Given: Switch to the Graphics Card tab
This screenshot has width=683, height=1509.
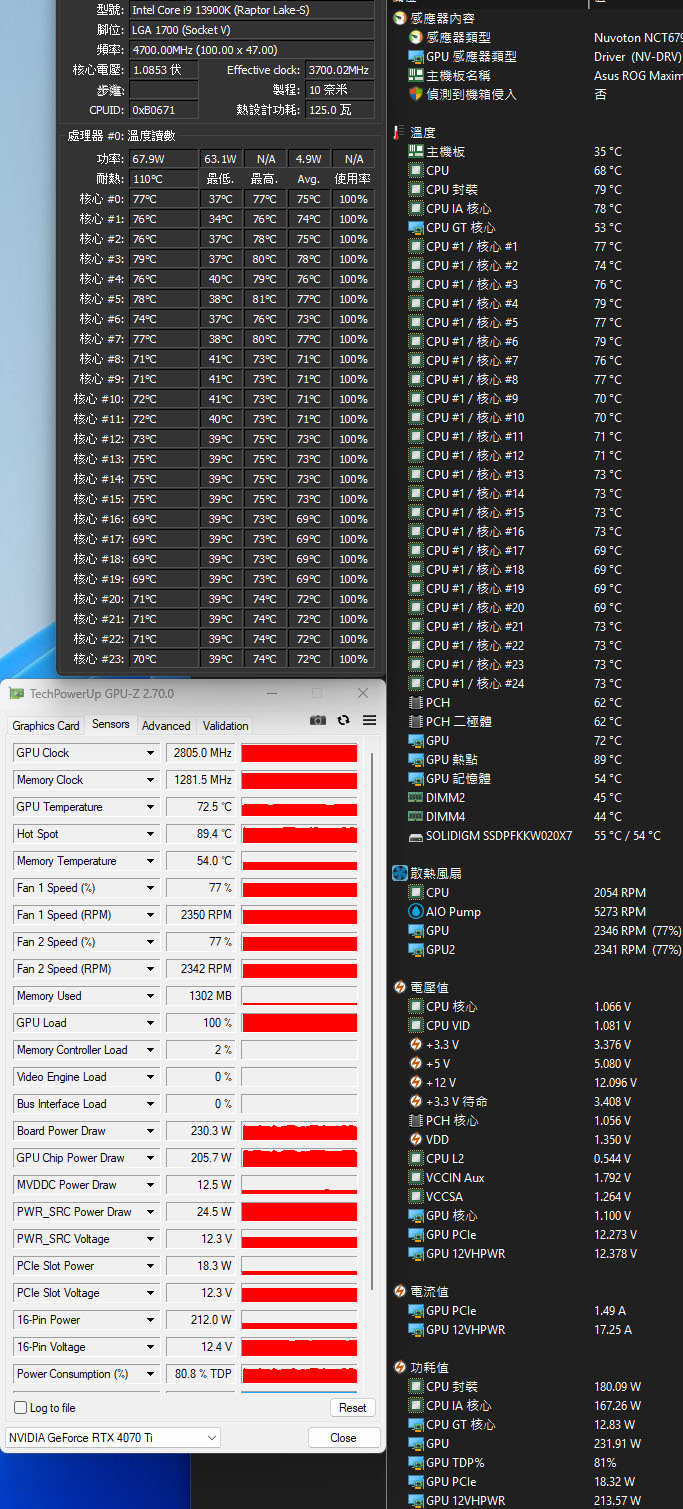Looking at the screenshot, I should click(46, 726).
